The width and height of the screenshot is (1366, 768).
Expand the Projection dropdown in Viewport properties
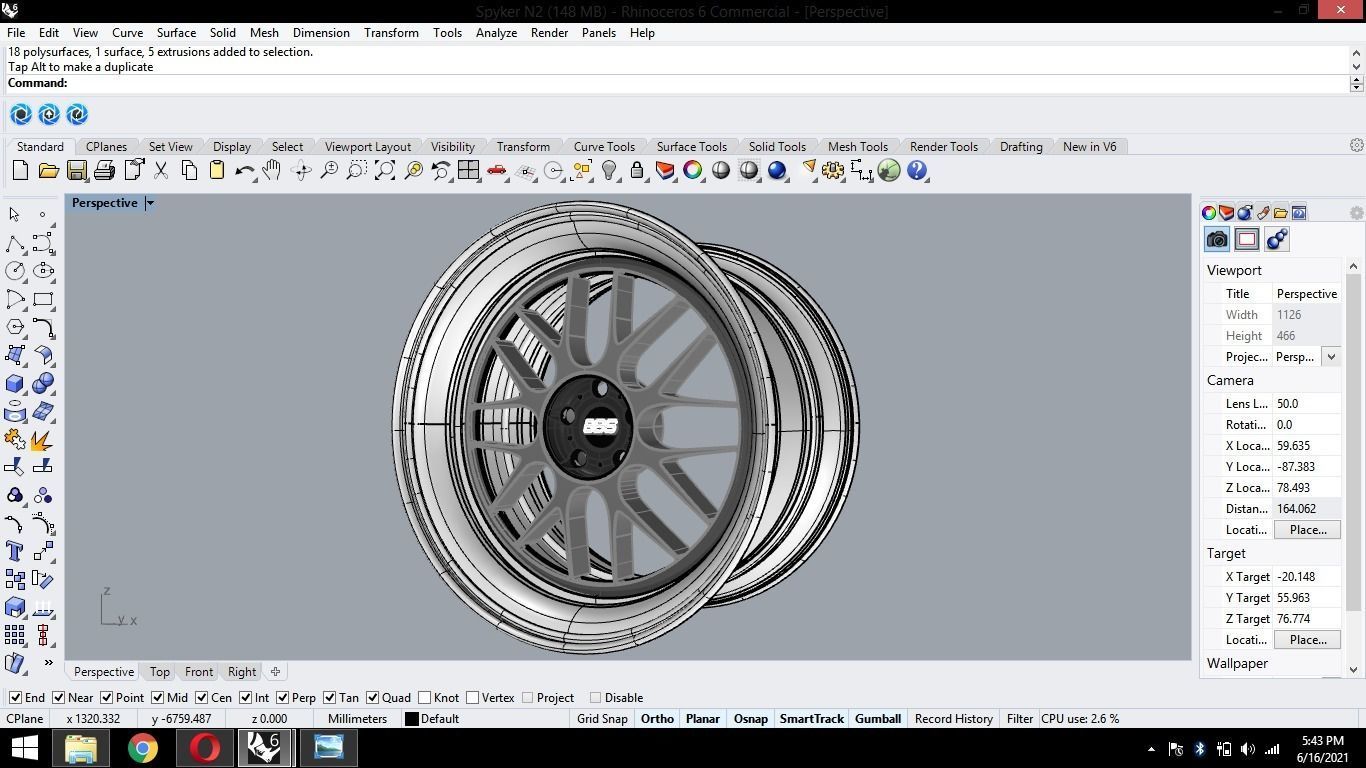[x=1331, y=357]
